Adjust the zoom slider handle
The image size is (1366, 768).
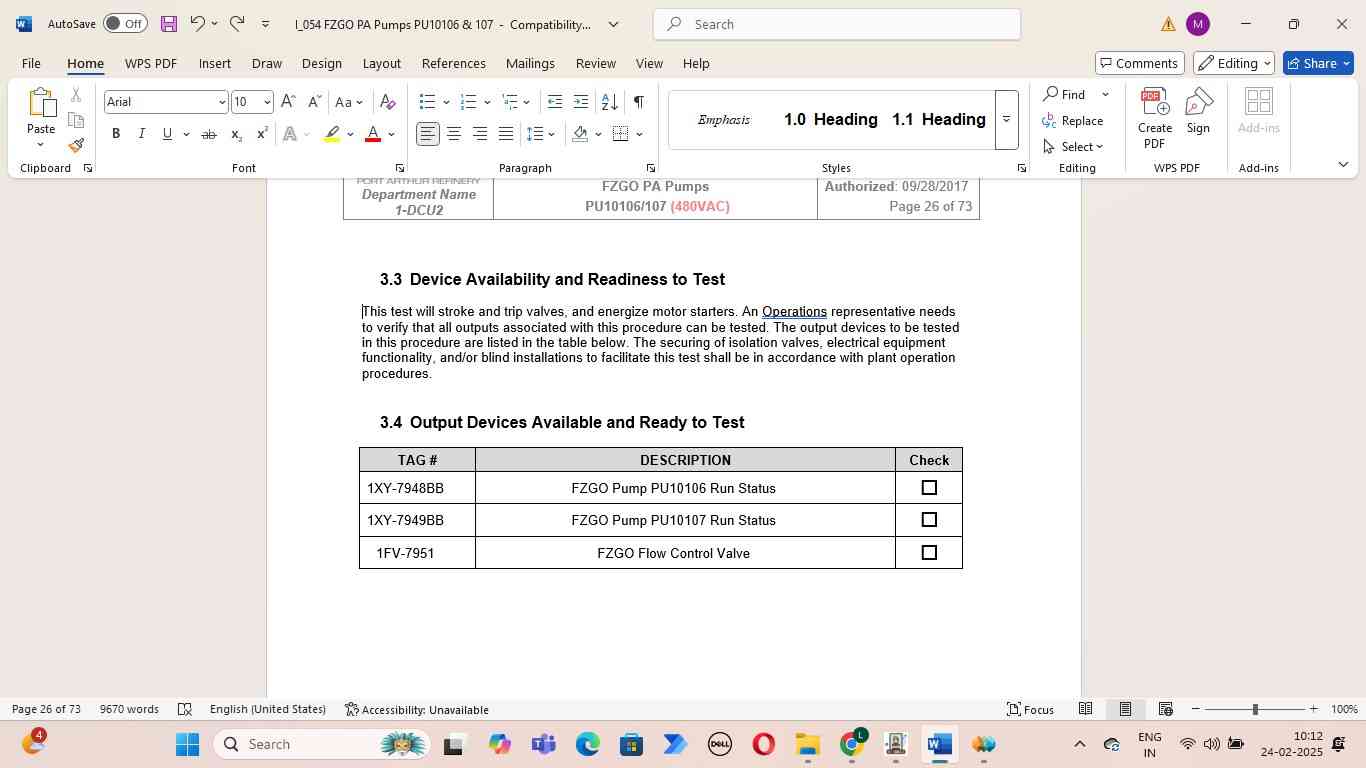point(1255,709)
